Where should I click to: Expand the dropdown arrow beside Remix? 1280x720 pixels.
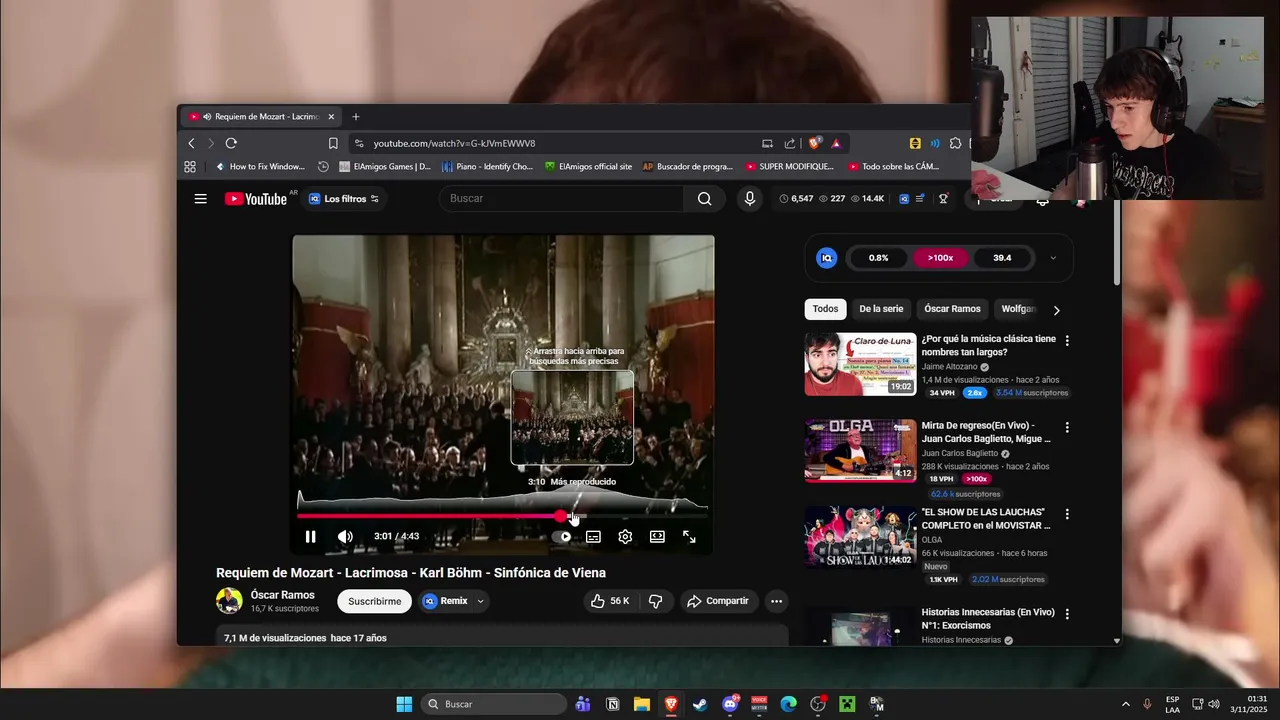[x=481, y=601]
